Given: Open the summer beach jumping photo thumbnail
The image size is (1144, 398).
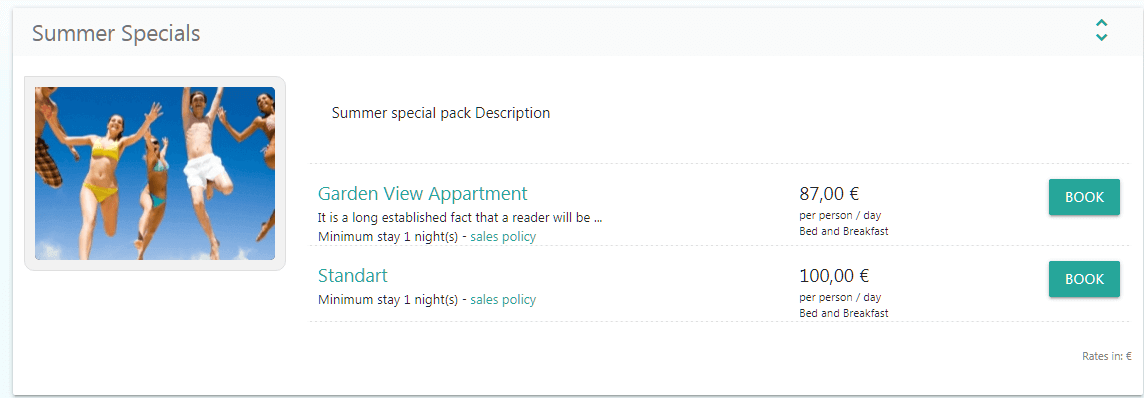Looking at the screenshot, I should [x=155, y=173].
